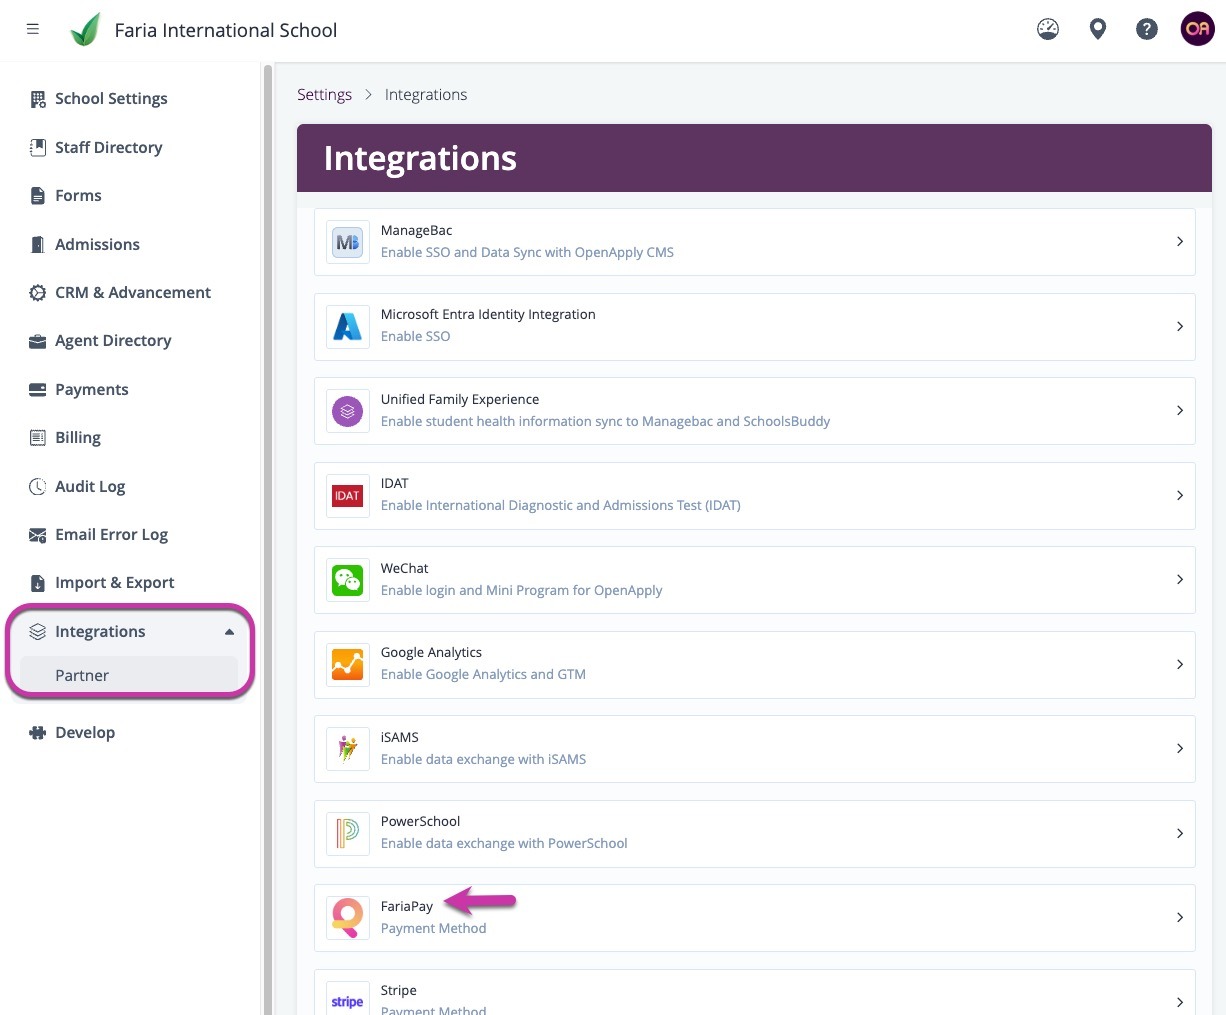The width and height of the screenshot is (1226, 1015).
Task: Expand the Google Analytics row chevron
Action: (x=1180, y=664)
